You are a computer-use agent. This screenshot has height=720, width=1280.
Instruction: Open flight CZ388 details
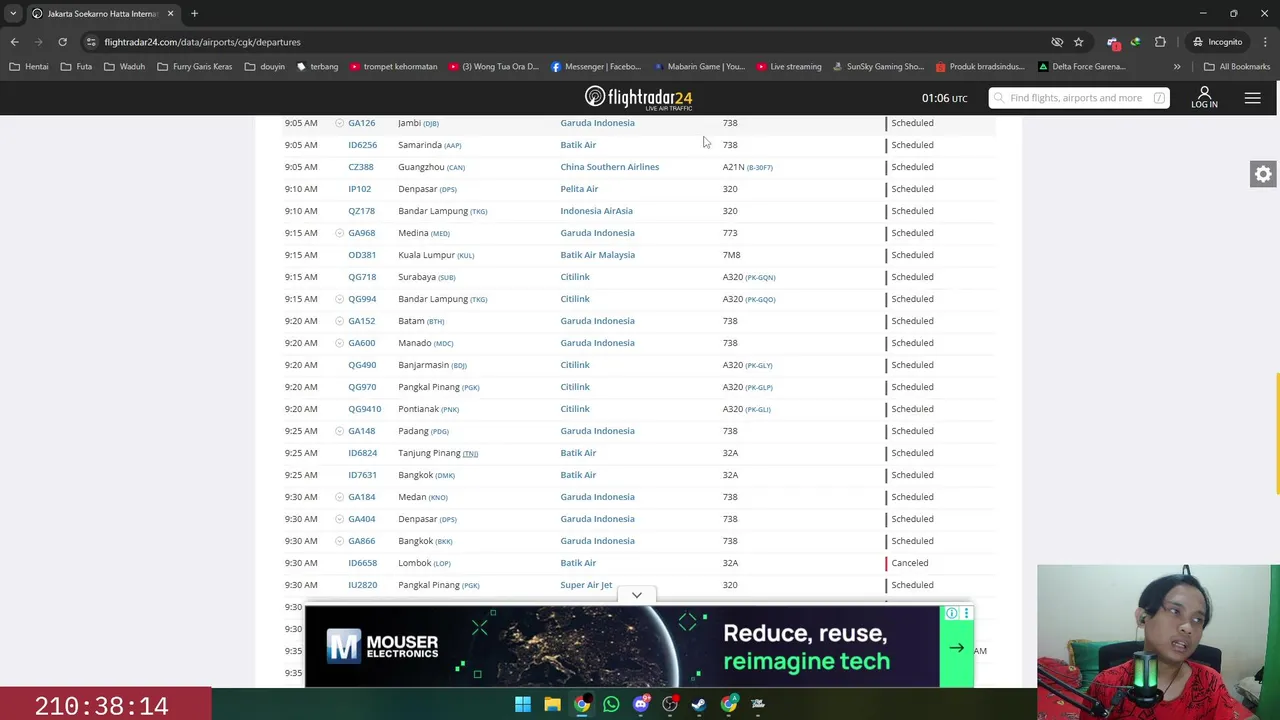point(360,167)
